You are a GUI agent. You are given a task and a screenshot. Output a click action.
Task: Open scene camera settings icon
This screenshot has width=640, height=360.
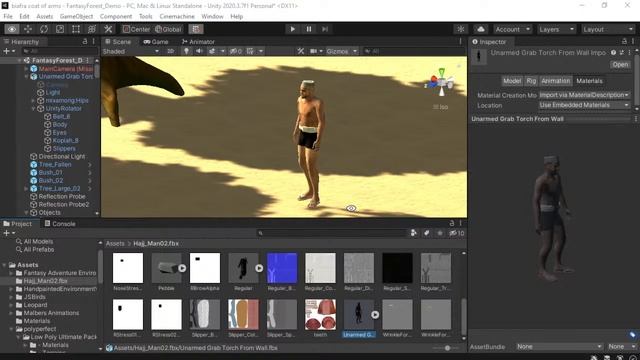click(x=313, y=51)
